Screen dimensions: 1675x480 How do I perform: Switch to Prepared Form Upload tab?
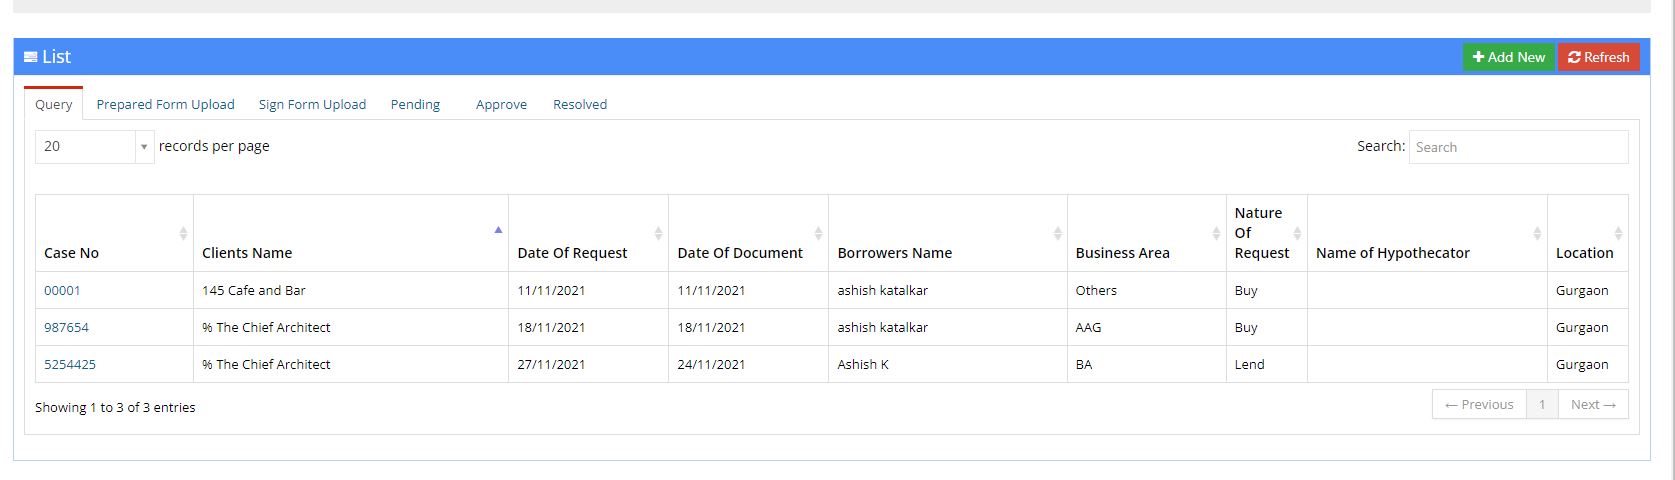[166, 104]
